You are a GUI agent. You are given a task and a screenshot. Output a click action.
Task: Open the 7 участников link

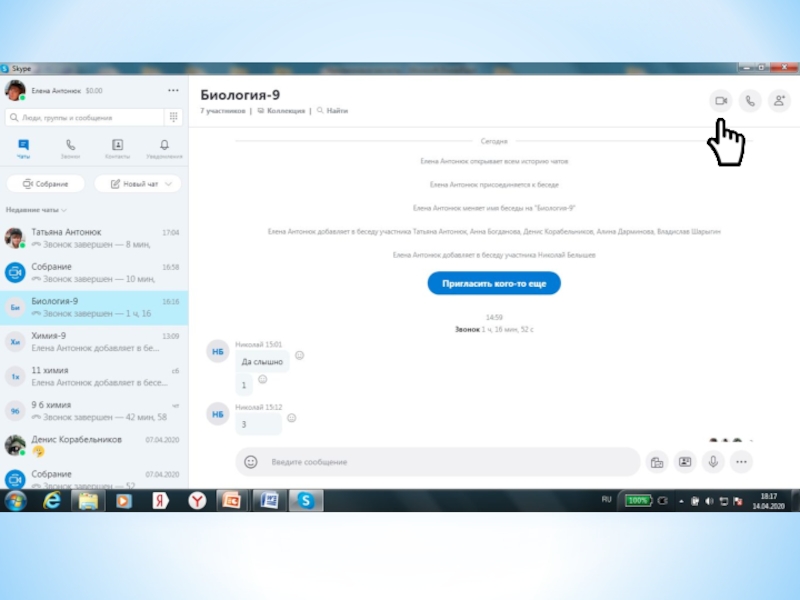pyautogui.click(x=222, y=111)
